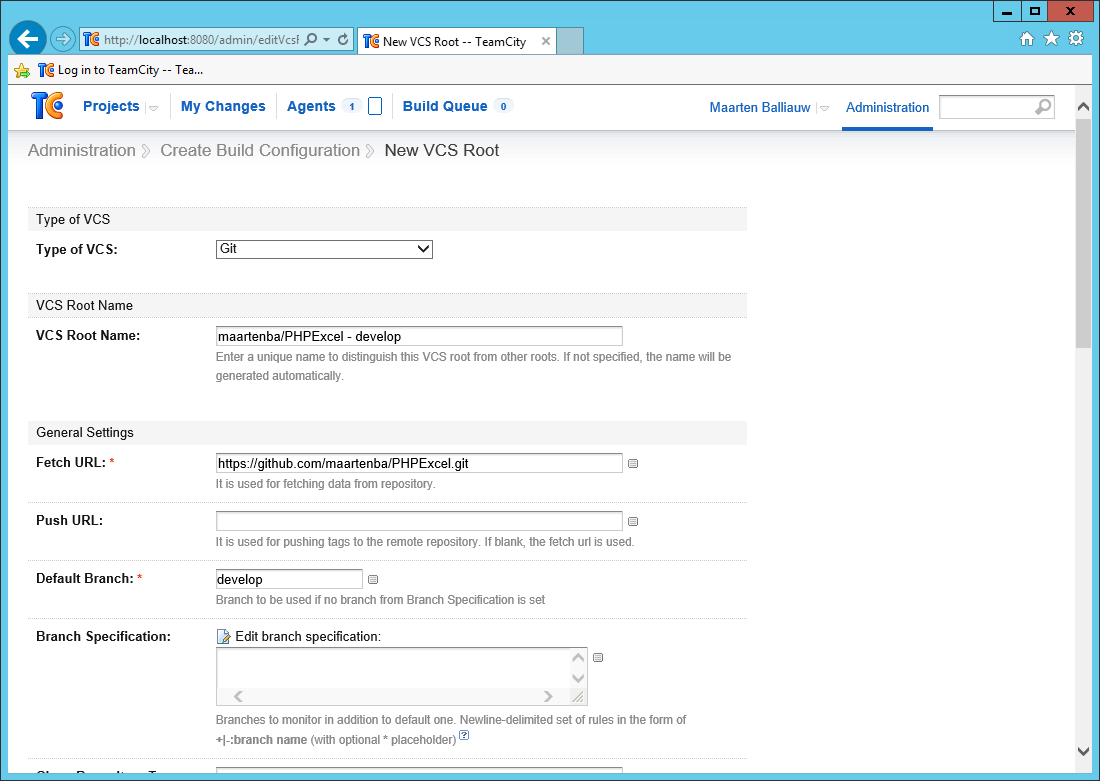Open branch name syntax help icon
Viewport: 1100px width, 781px height.
464,735
